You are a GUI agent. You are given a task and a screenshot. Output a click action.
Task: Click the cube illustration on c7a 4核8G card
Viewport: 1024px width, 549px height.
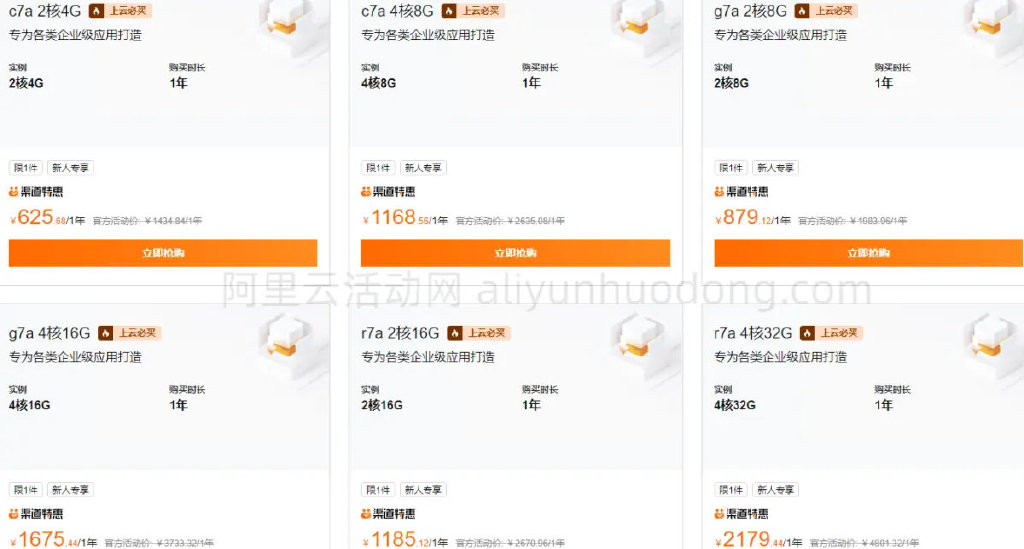[640, 25]
